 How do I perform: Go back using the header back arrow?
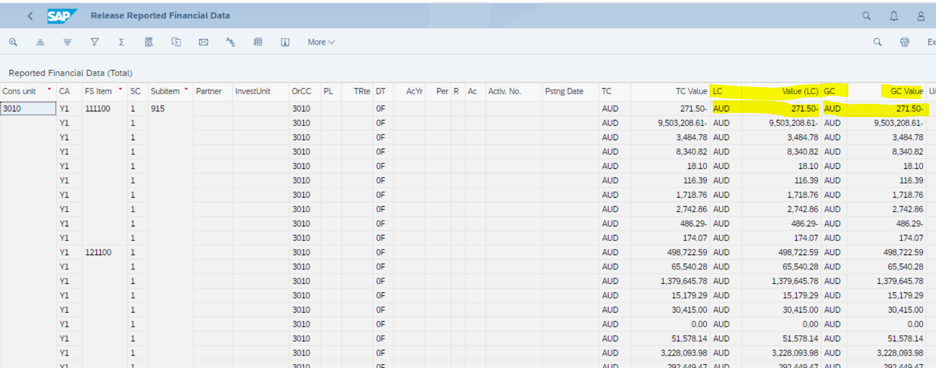coord(30,16)
